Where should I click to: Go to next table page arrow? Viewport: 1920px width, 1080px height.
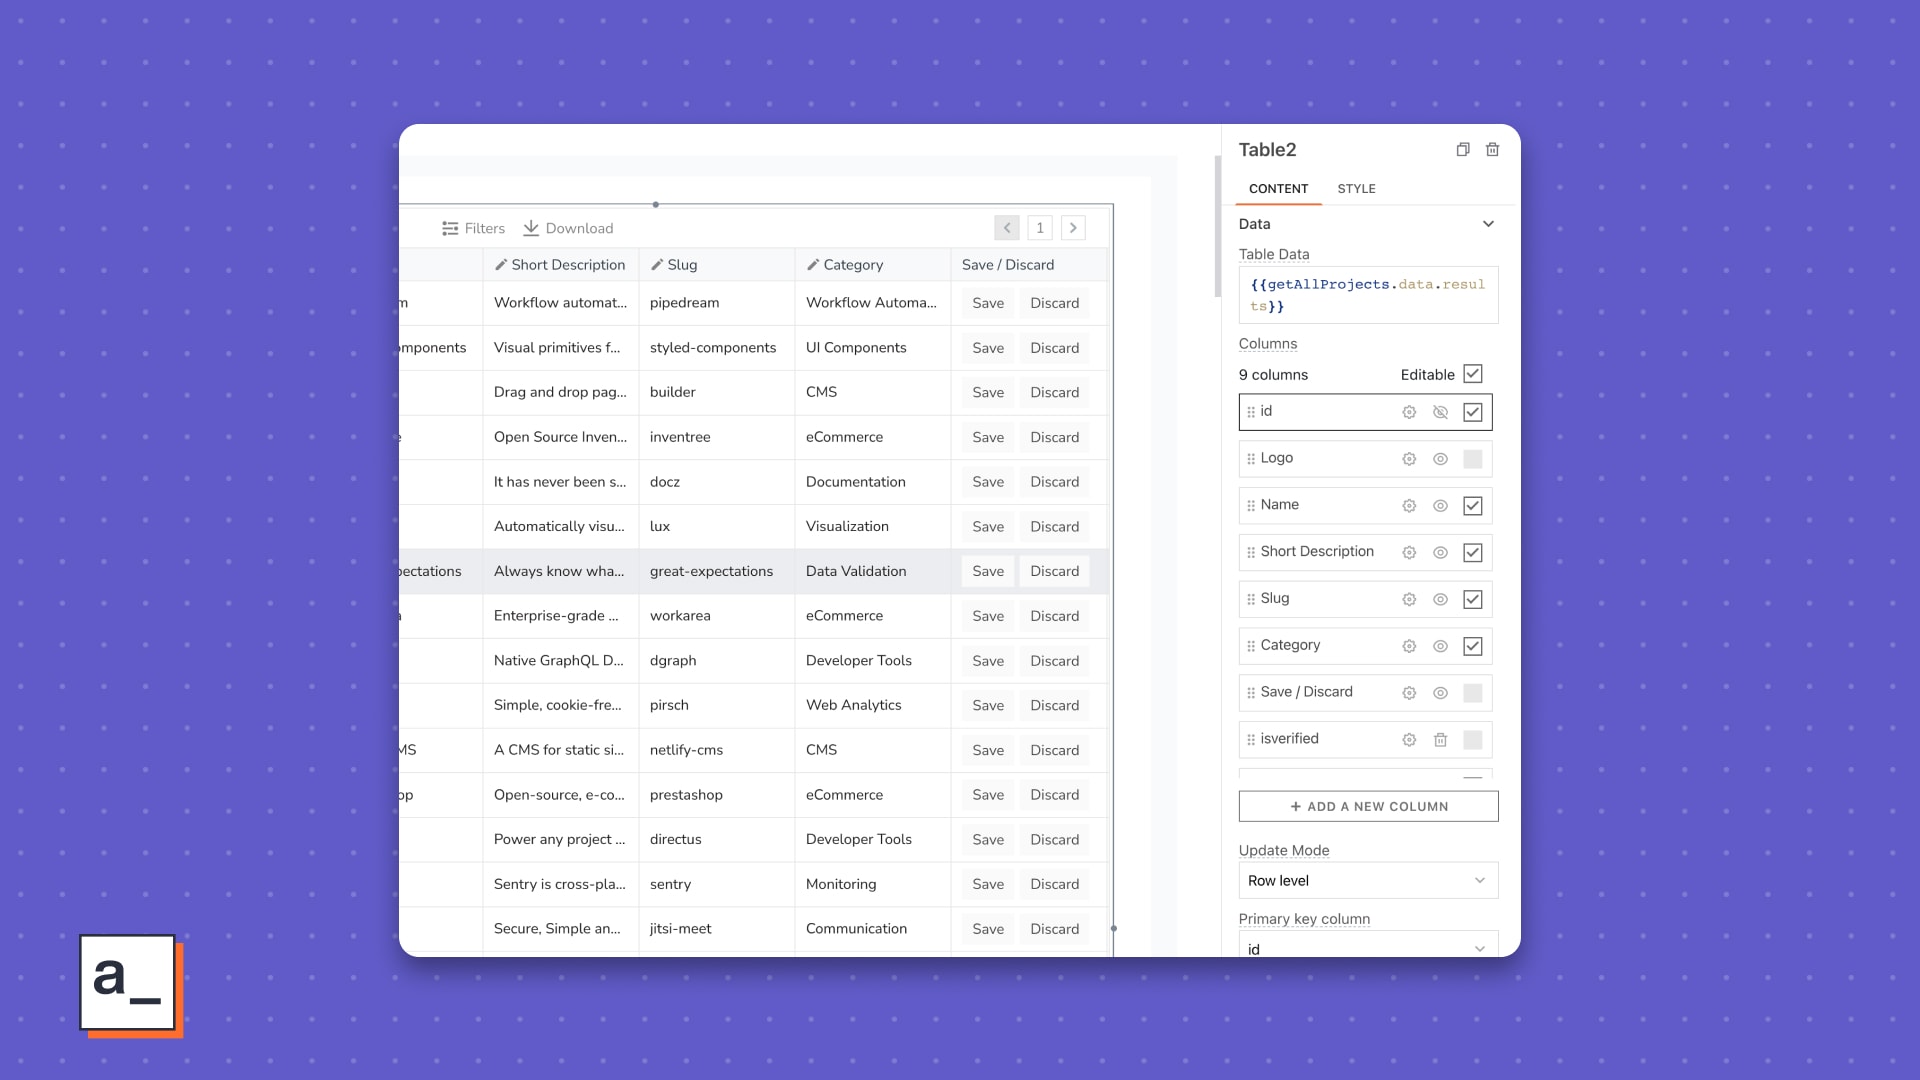pos(1073,228)
